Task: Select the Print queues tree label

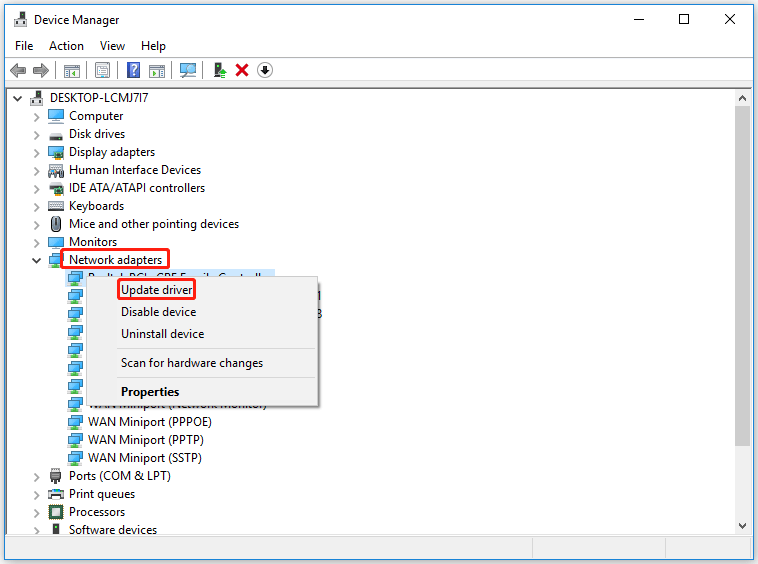Action: 102,494
